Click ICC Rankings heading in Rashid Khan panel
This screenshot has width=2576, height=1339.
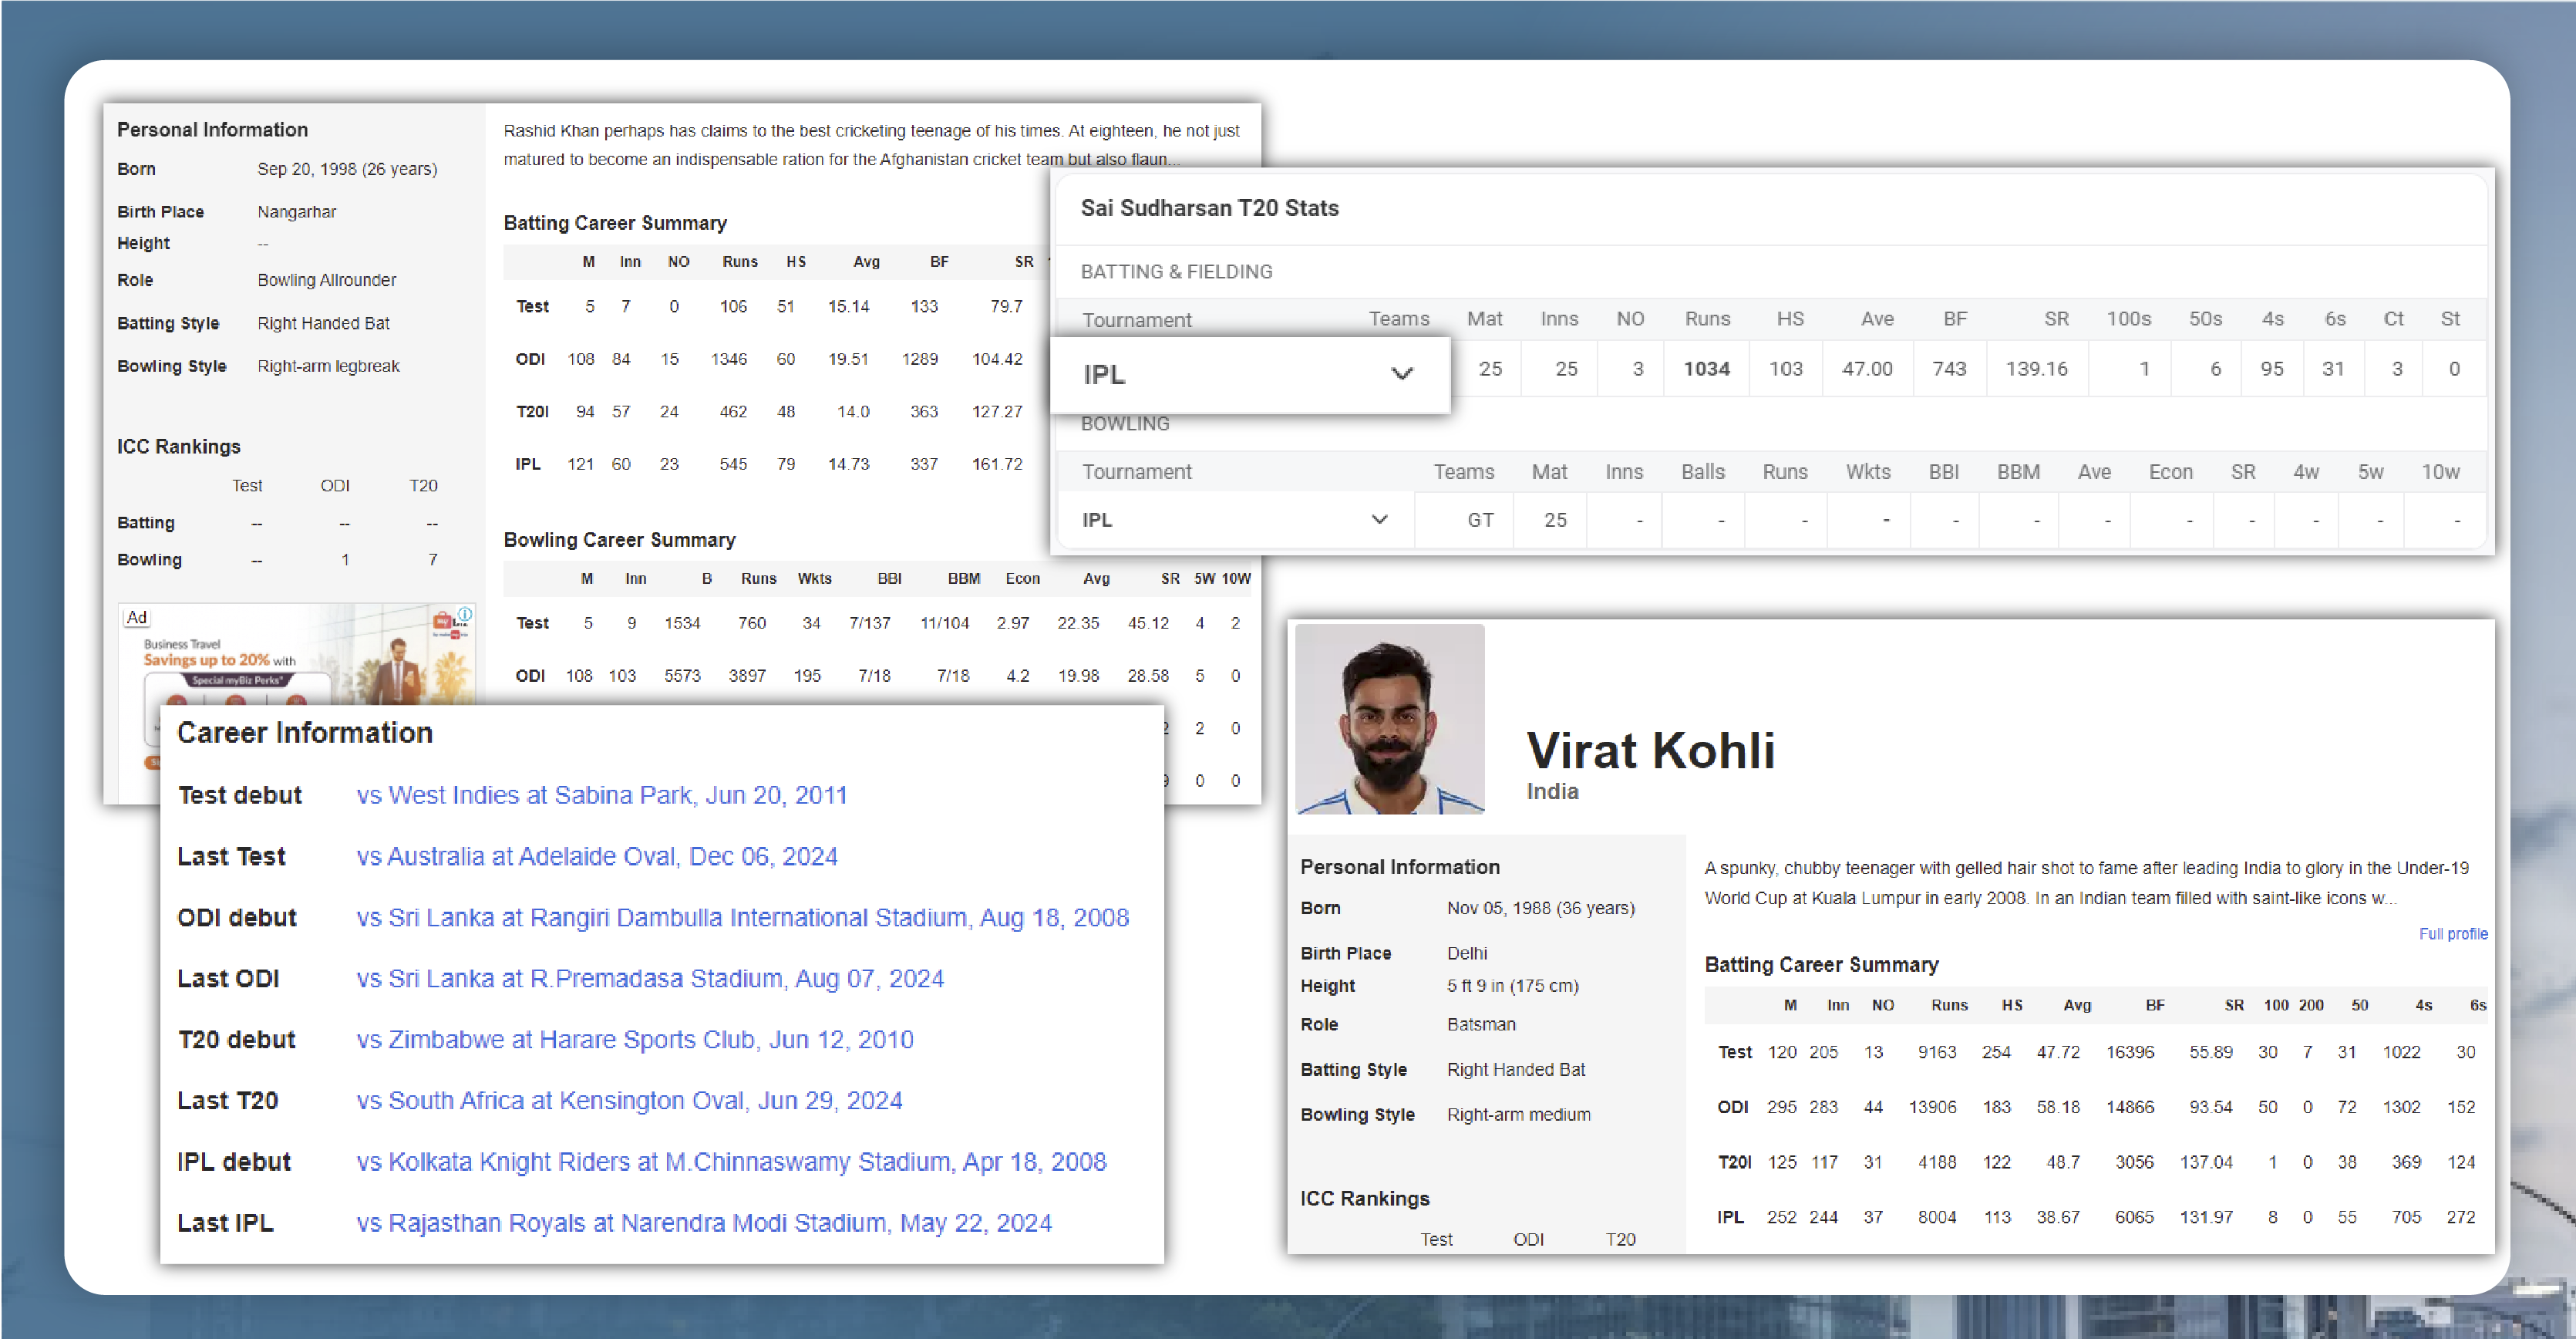click(178, 446)
